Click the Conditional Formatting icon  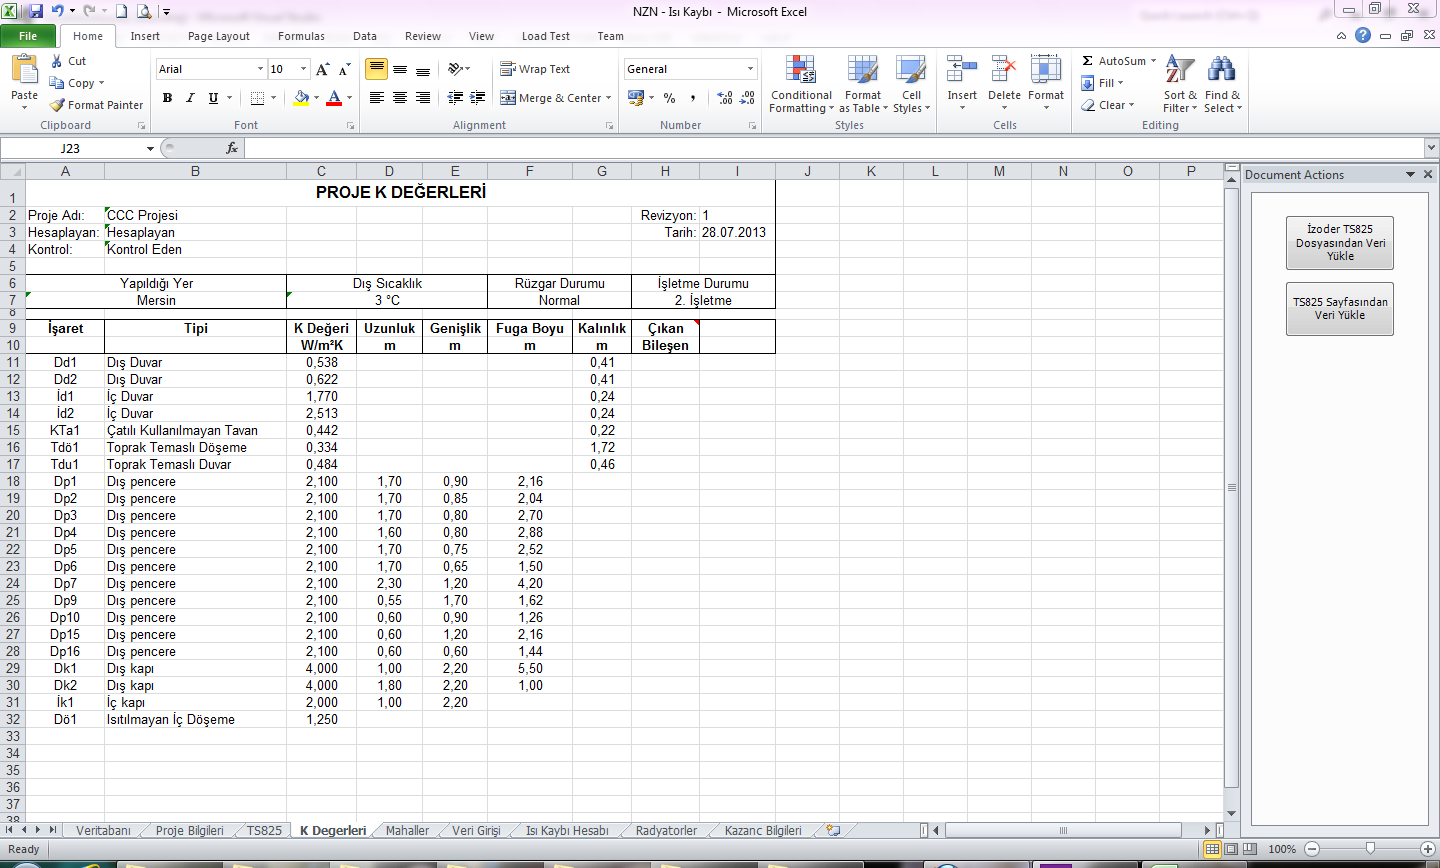(x=800, y=70)
